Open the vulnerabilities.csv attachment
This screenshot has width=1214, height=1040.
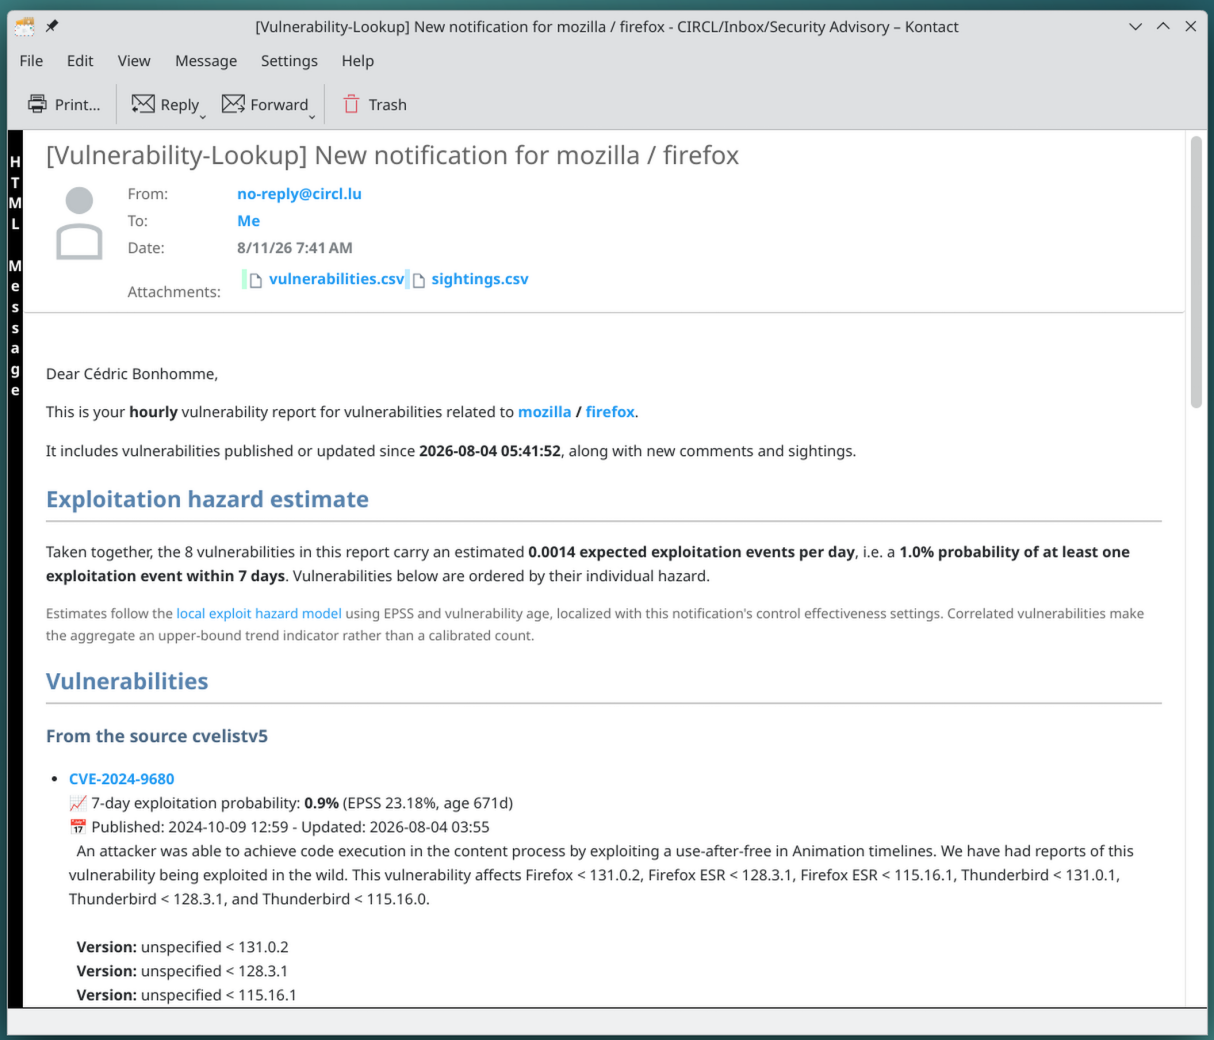pos(336,279)
